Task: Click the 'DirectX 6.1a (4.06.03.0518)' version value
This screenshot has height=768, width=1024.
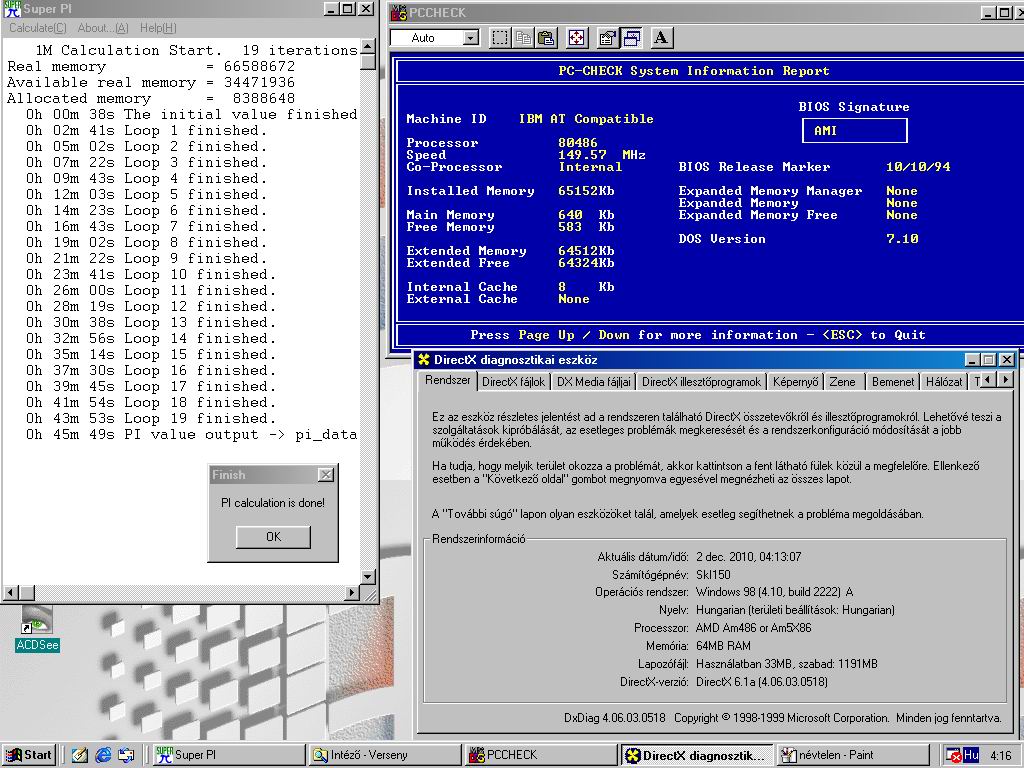Action: coord(761,682)
